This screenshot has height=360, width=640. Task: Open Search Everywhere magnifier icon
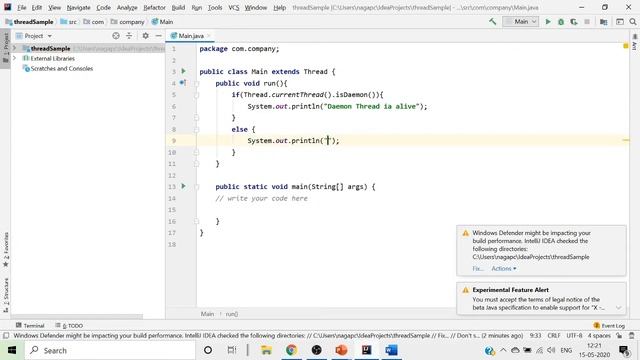(x=633, y=22)
